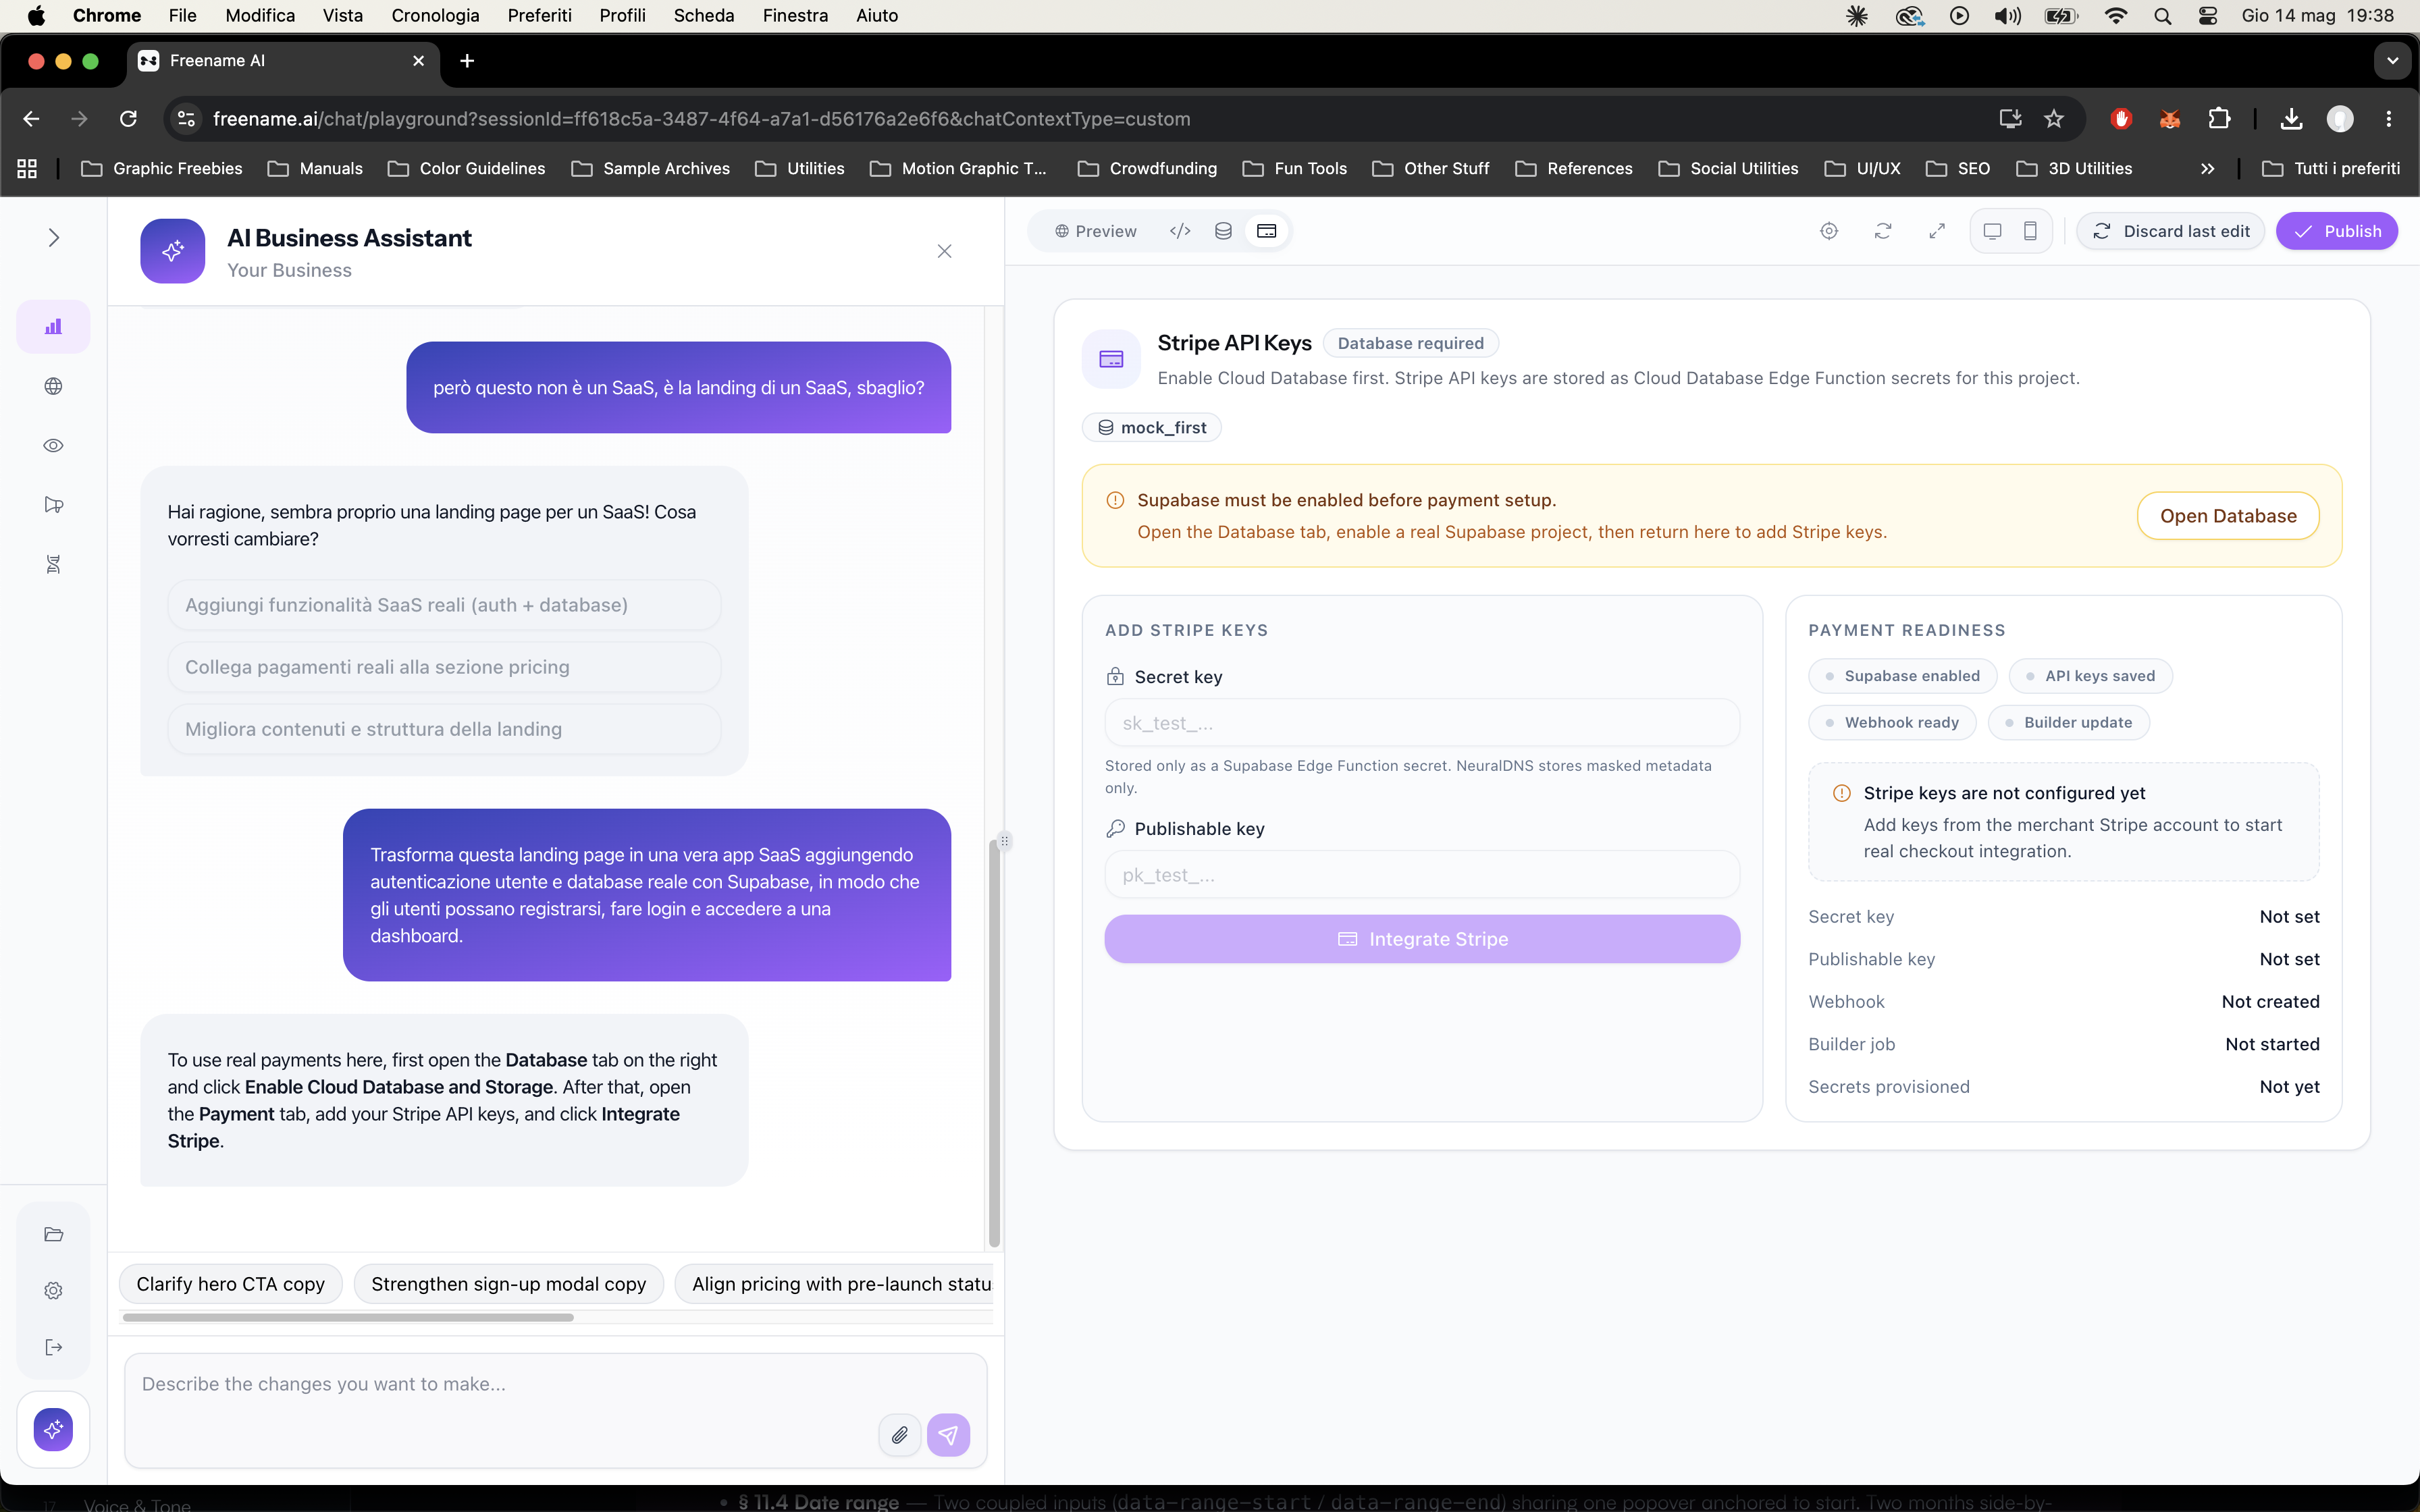Image resolution: width=2420 pixels, height=1512 pixels.
Task: Click the Supabase enabled status chip
Action: [x=1902, y=676]
